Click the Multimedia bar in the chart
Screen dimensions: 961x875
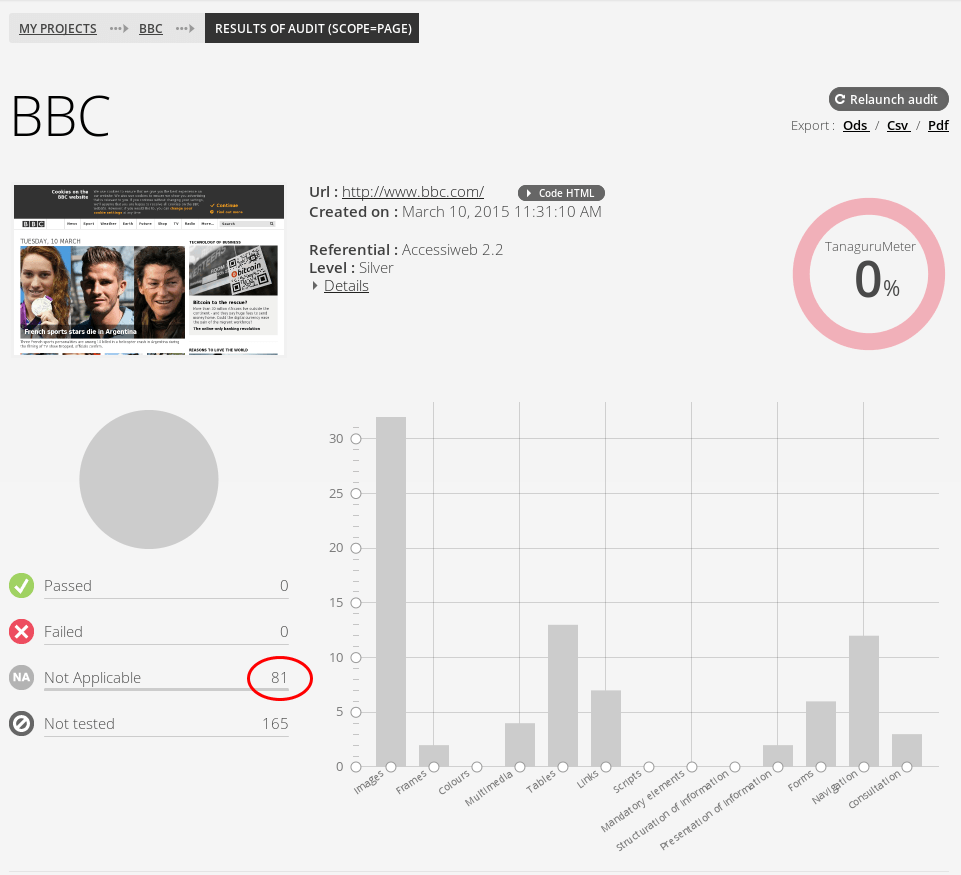pyautogui.click(x=520, y=744)
